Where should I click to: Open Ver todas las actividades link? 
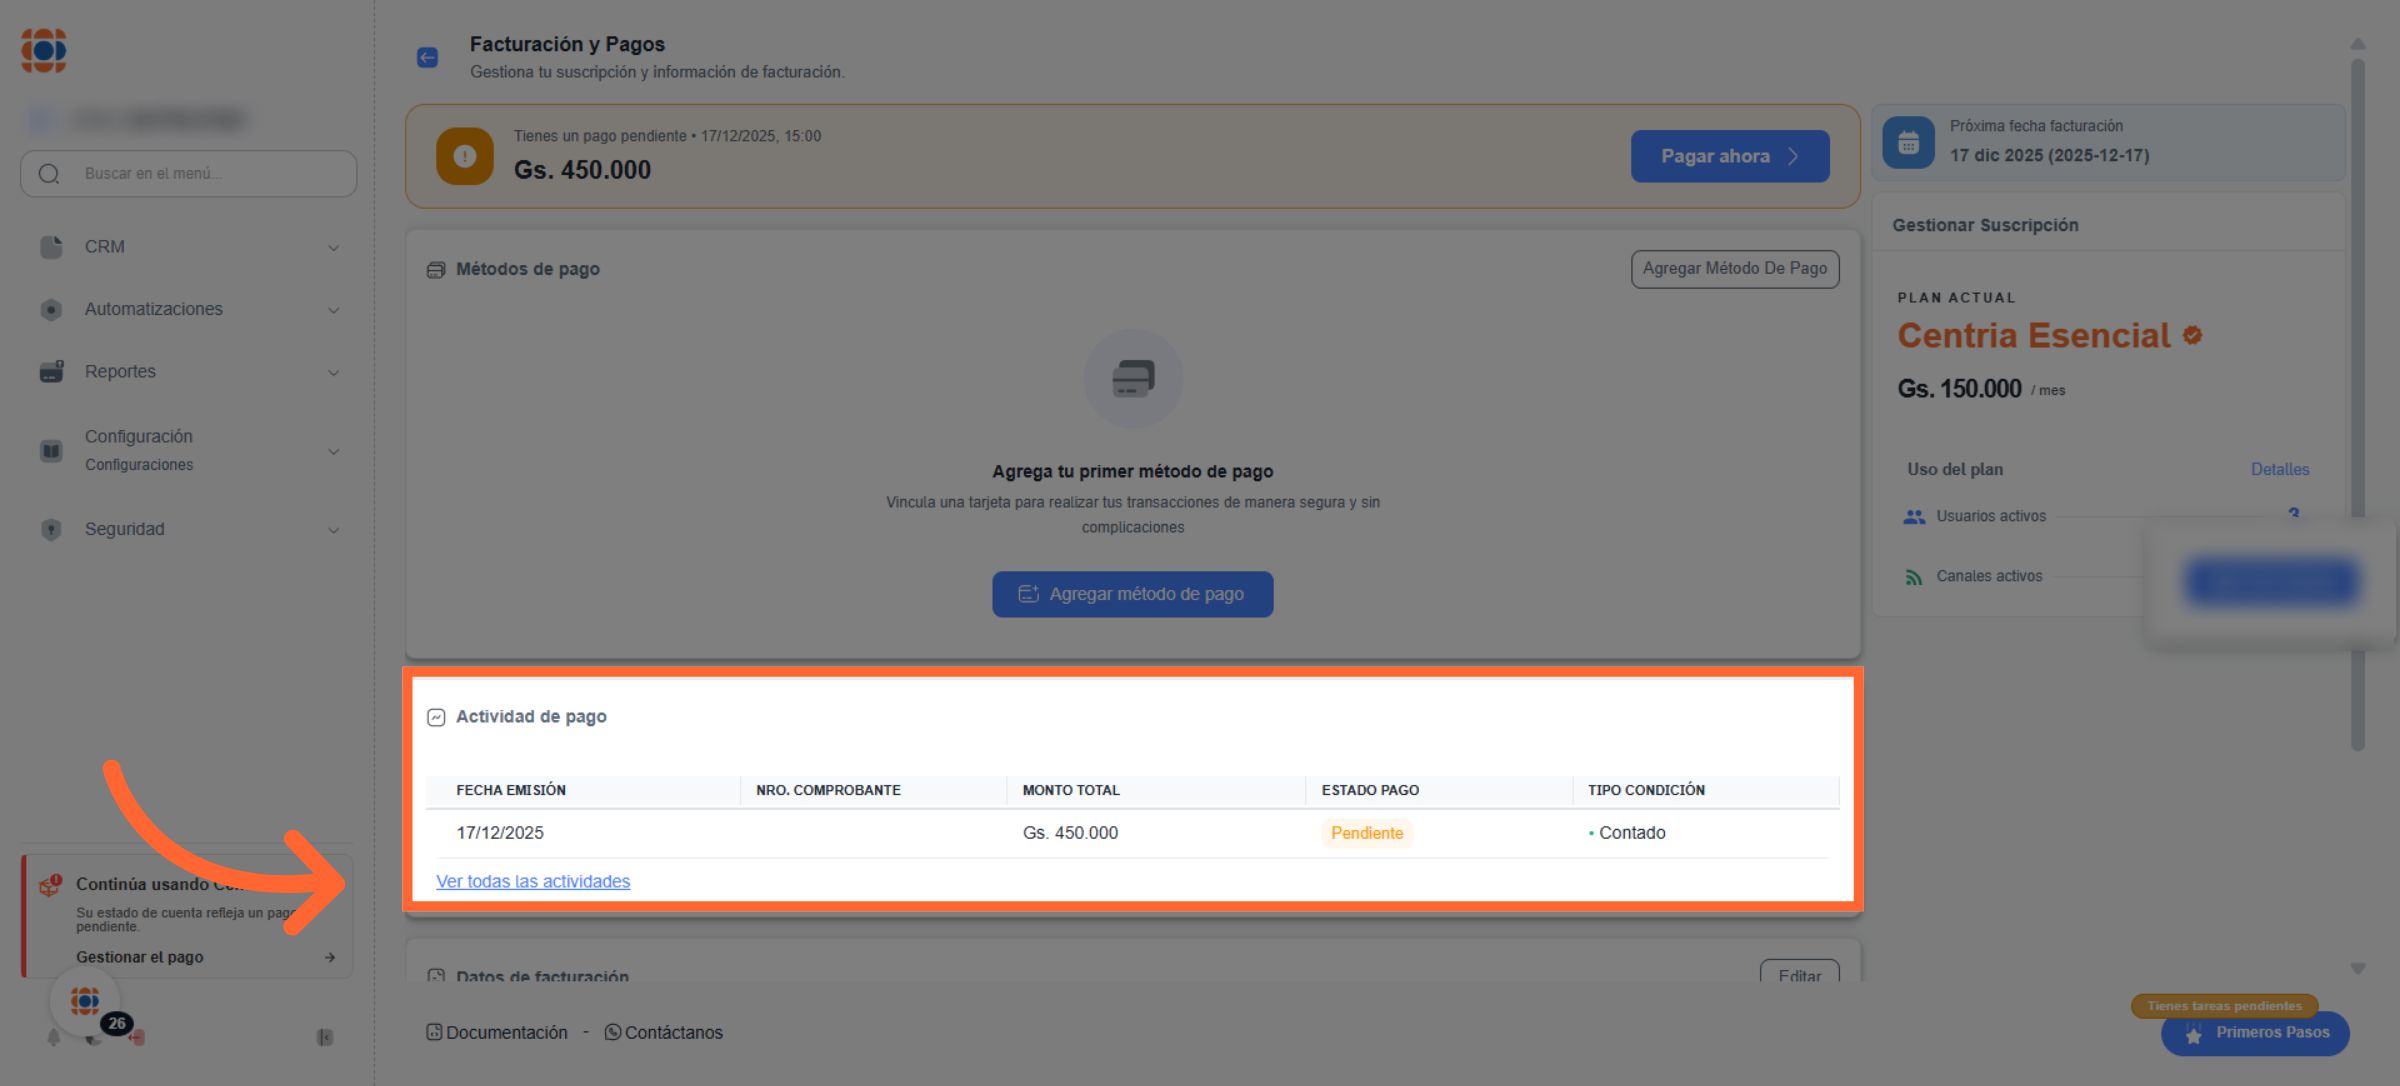click(x=533, y=881)
